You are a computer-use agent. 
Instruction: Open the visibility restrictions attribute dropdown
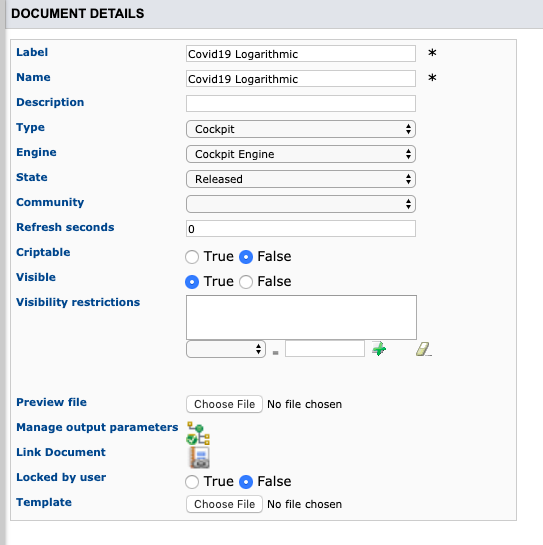[226, 349]
